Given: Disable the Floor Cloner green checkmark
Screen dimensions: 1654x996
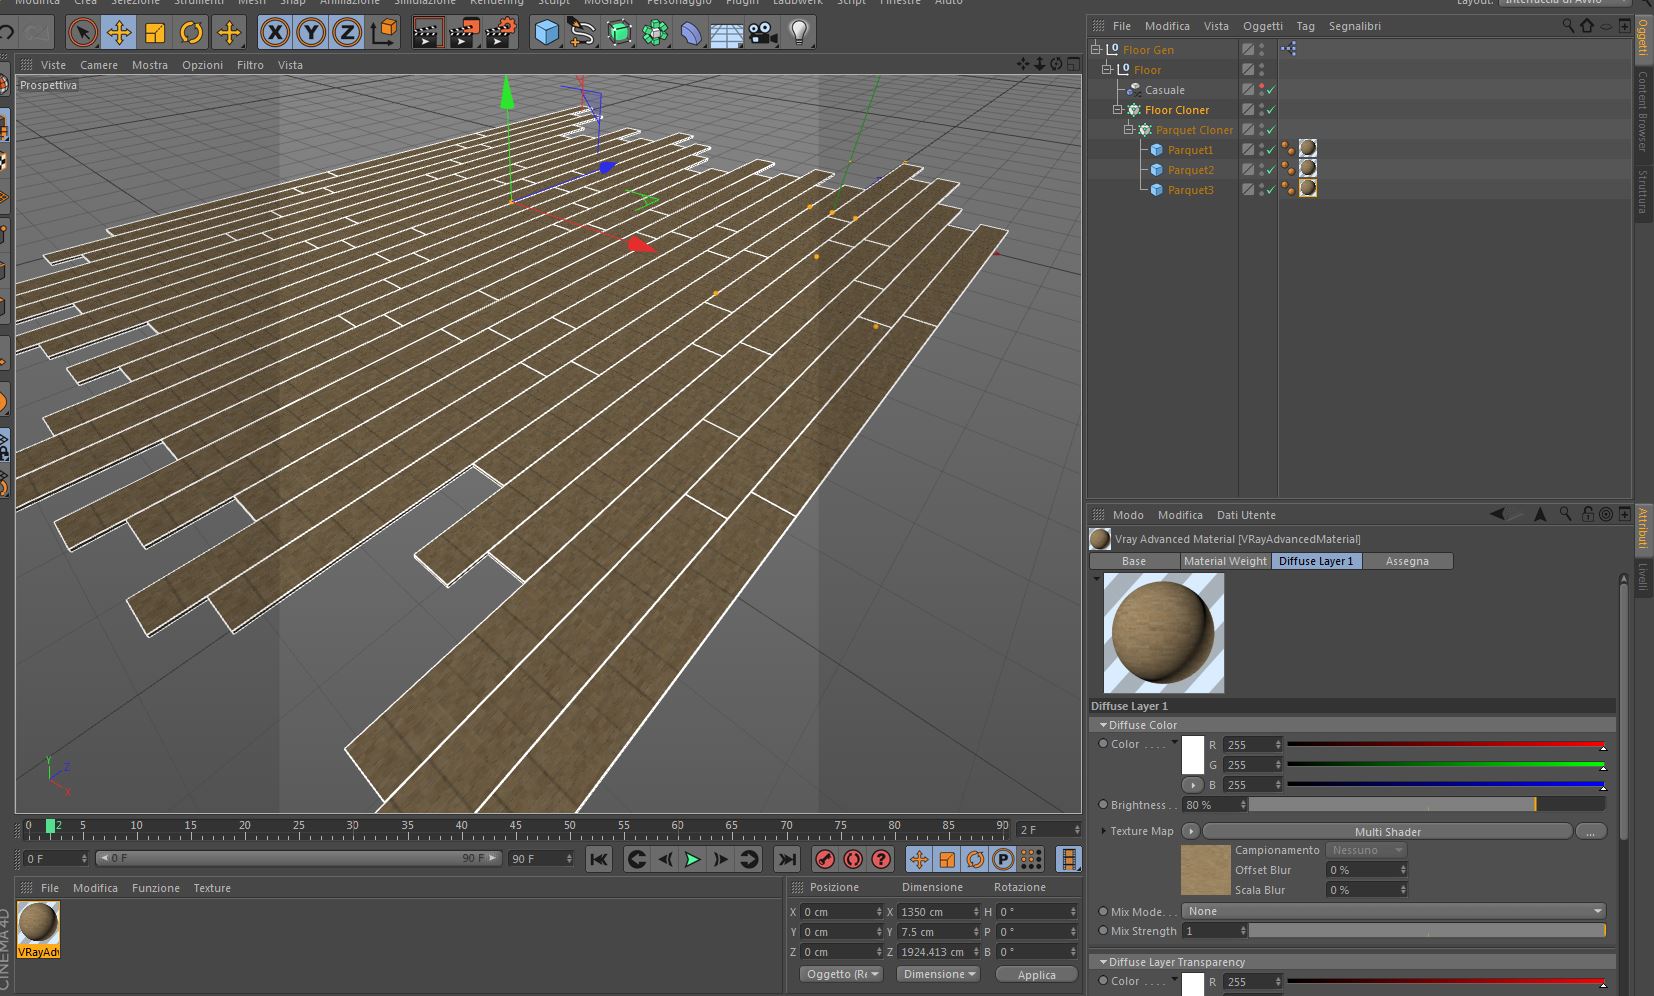Looking at the screenshot, I should pos(1271,110).
